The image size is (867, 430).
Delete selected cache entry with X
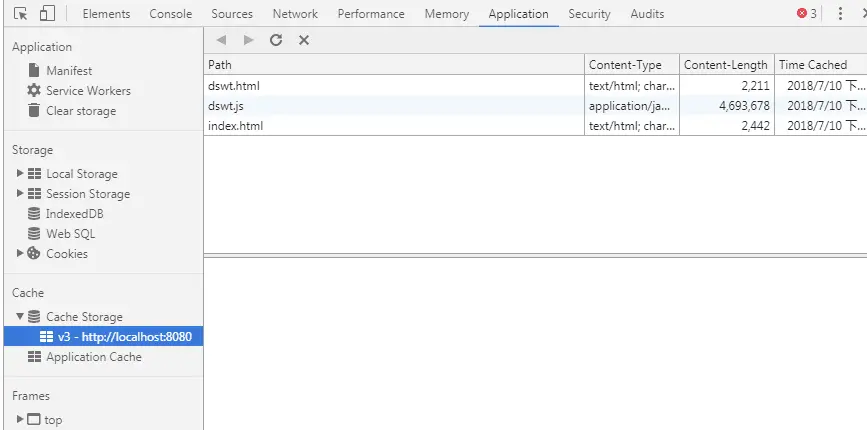pos(304,40)
